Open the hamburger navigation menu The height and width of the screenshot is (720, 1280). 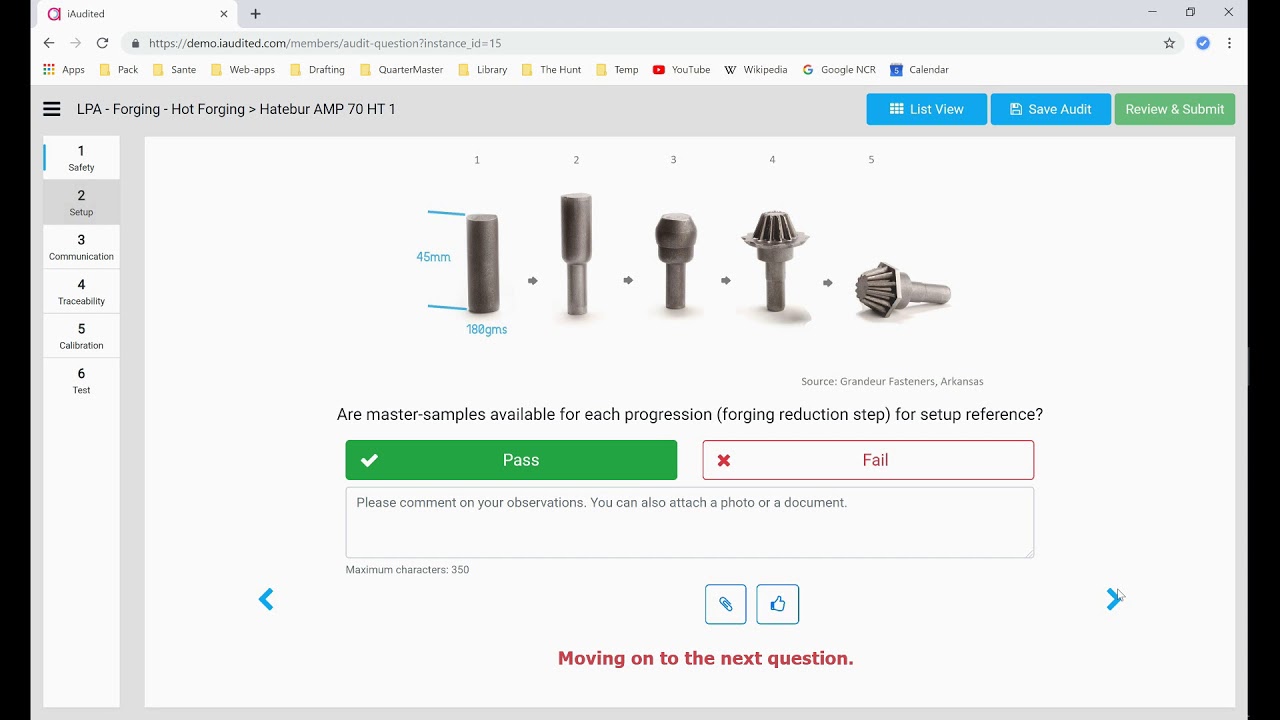click(52, 109)
